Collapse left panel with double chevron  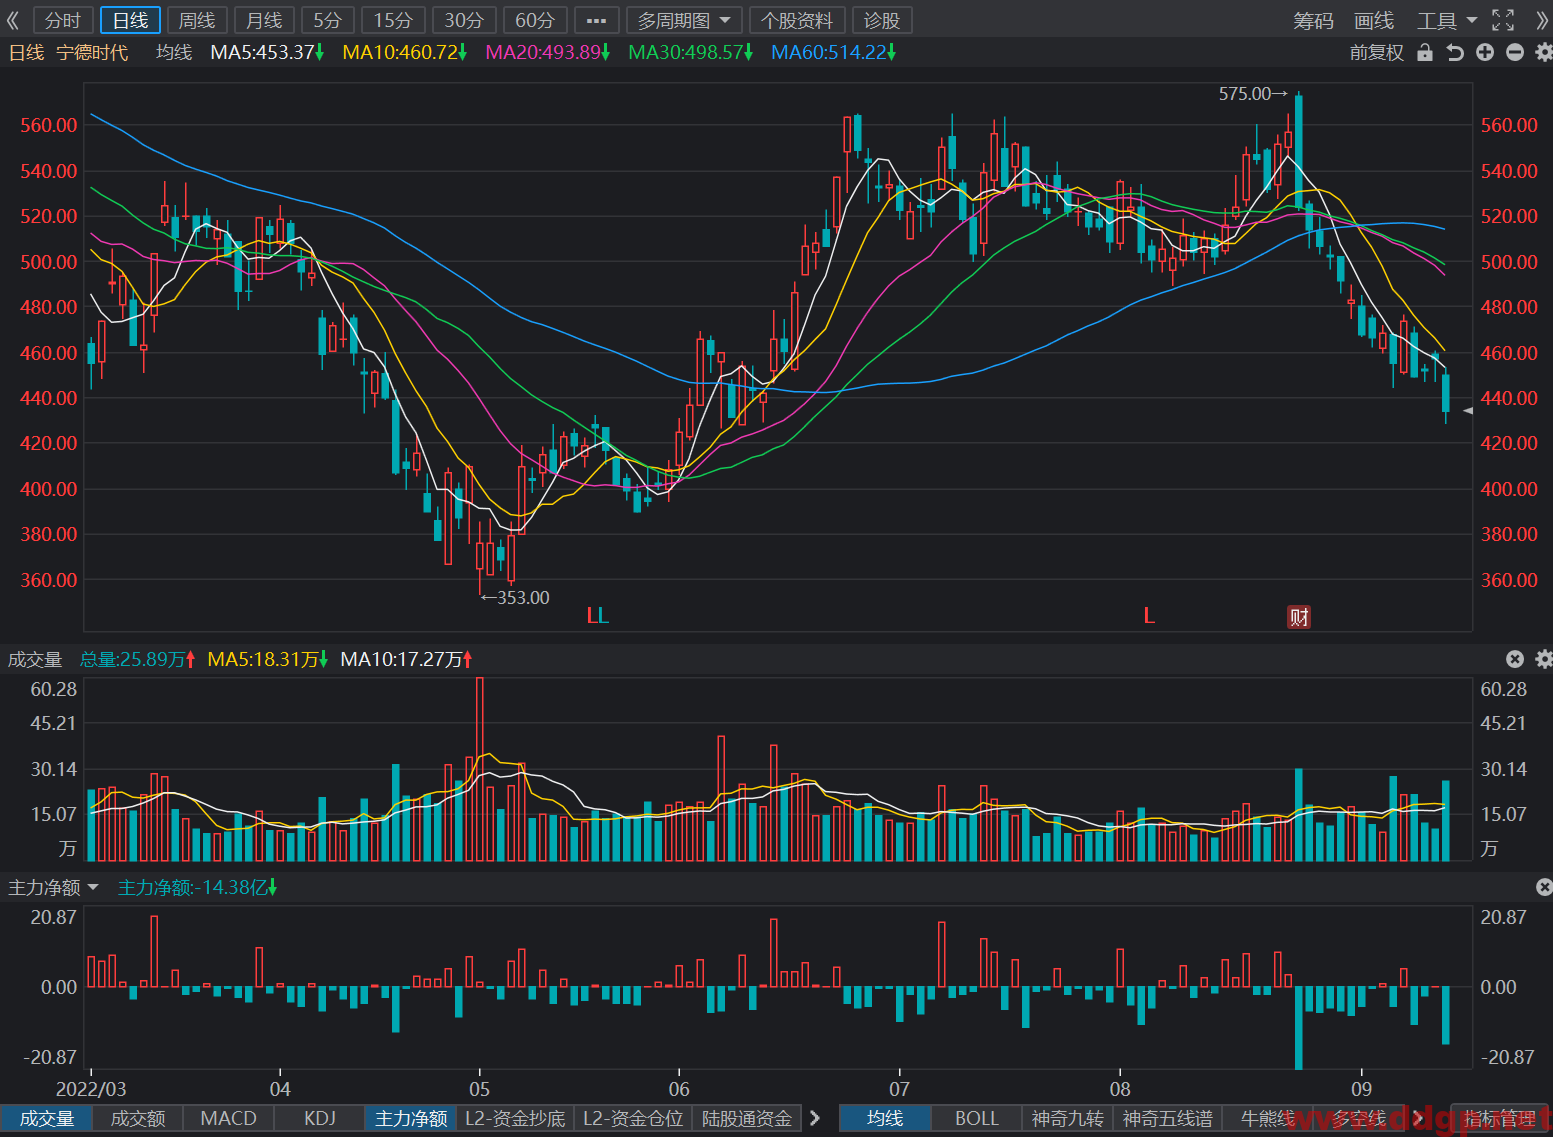click(x=13, y=20)
